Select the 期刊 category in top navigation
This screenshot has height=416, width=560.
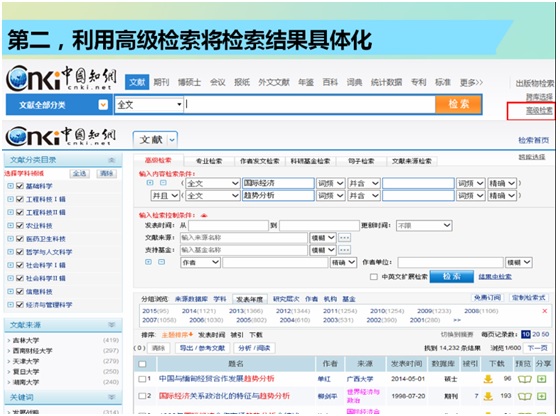161,82
